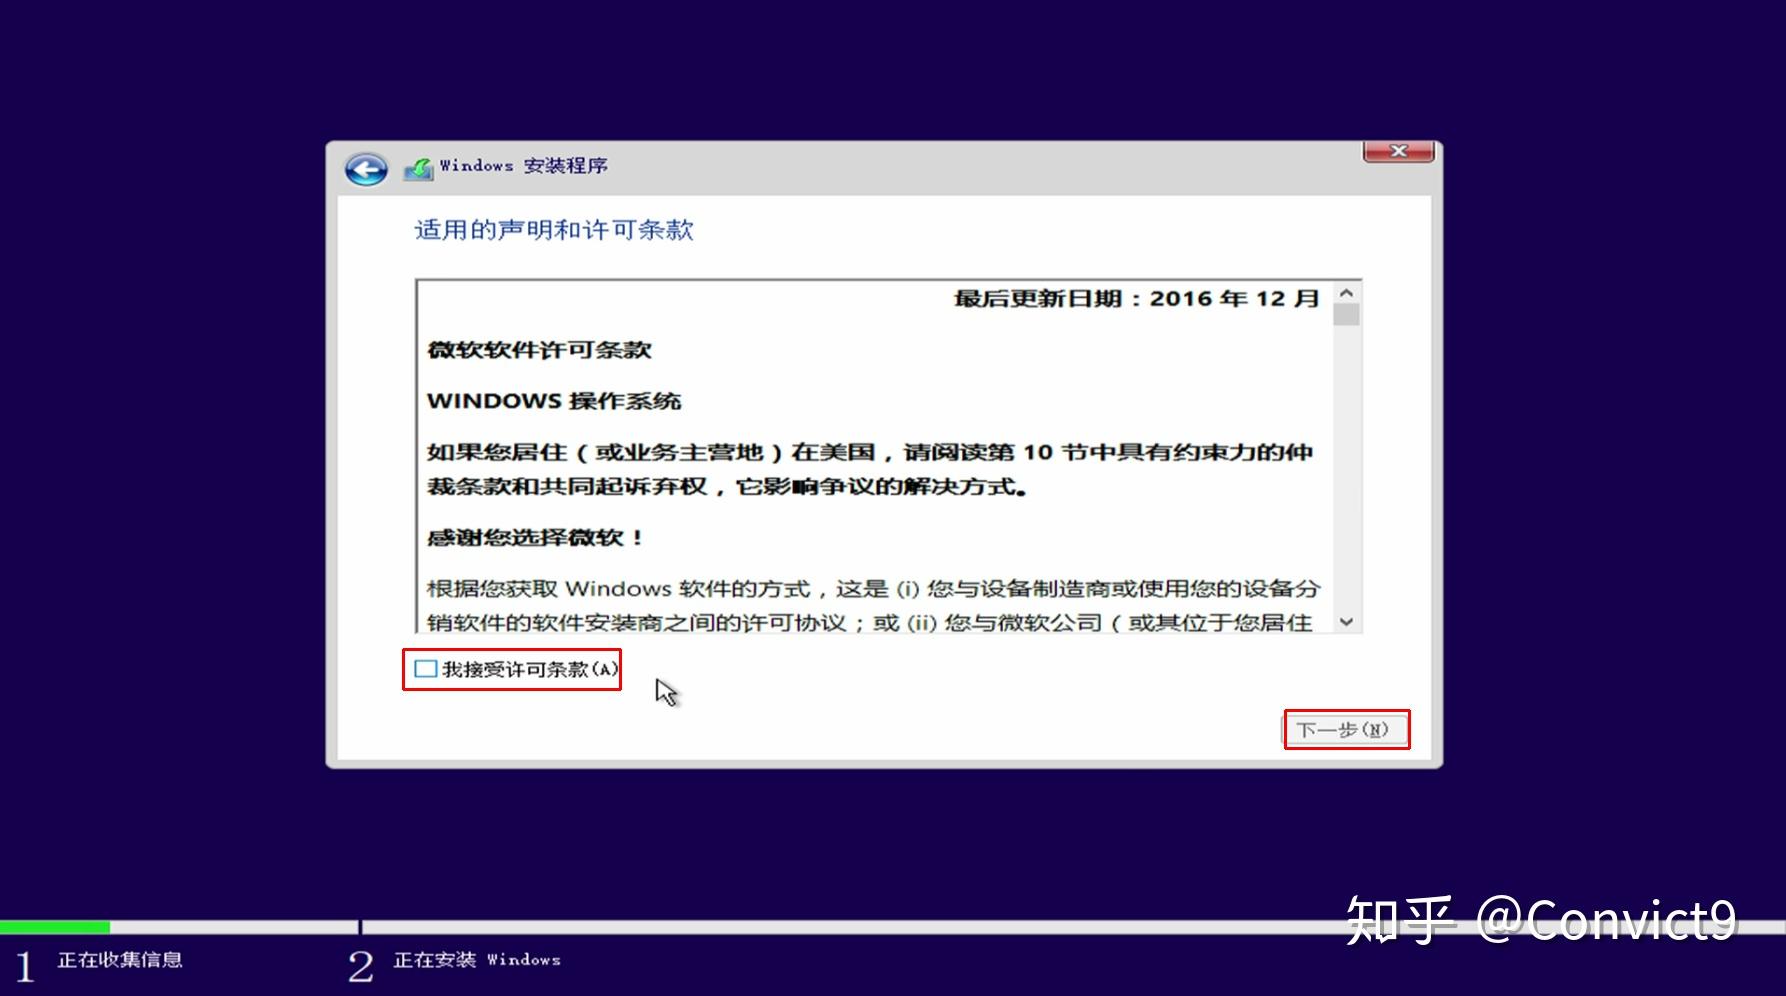Click the license text scrollbar thumb
The height and width of the screenshot is (996, 1786).
(x=1346, y=315)
